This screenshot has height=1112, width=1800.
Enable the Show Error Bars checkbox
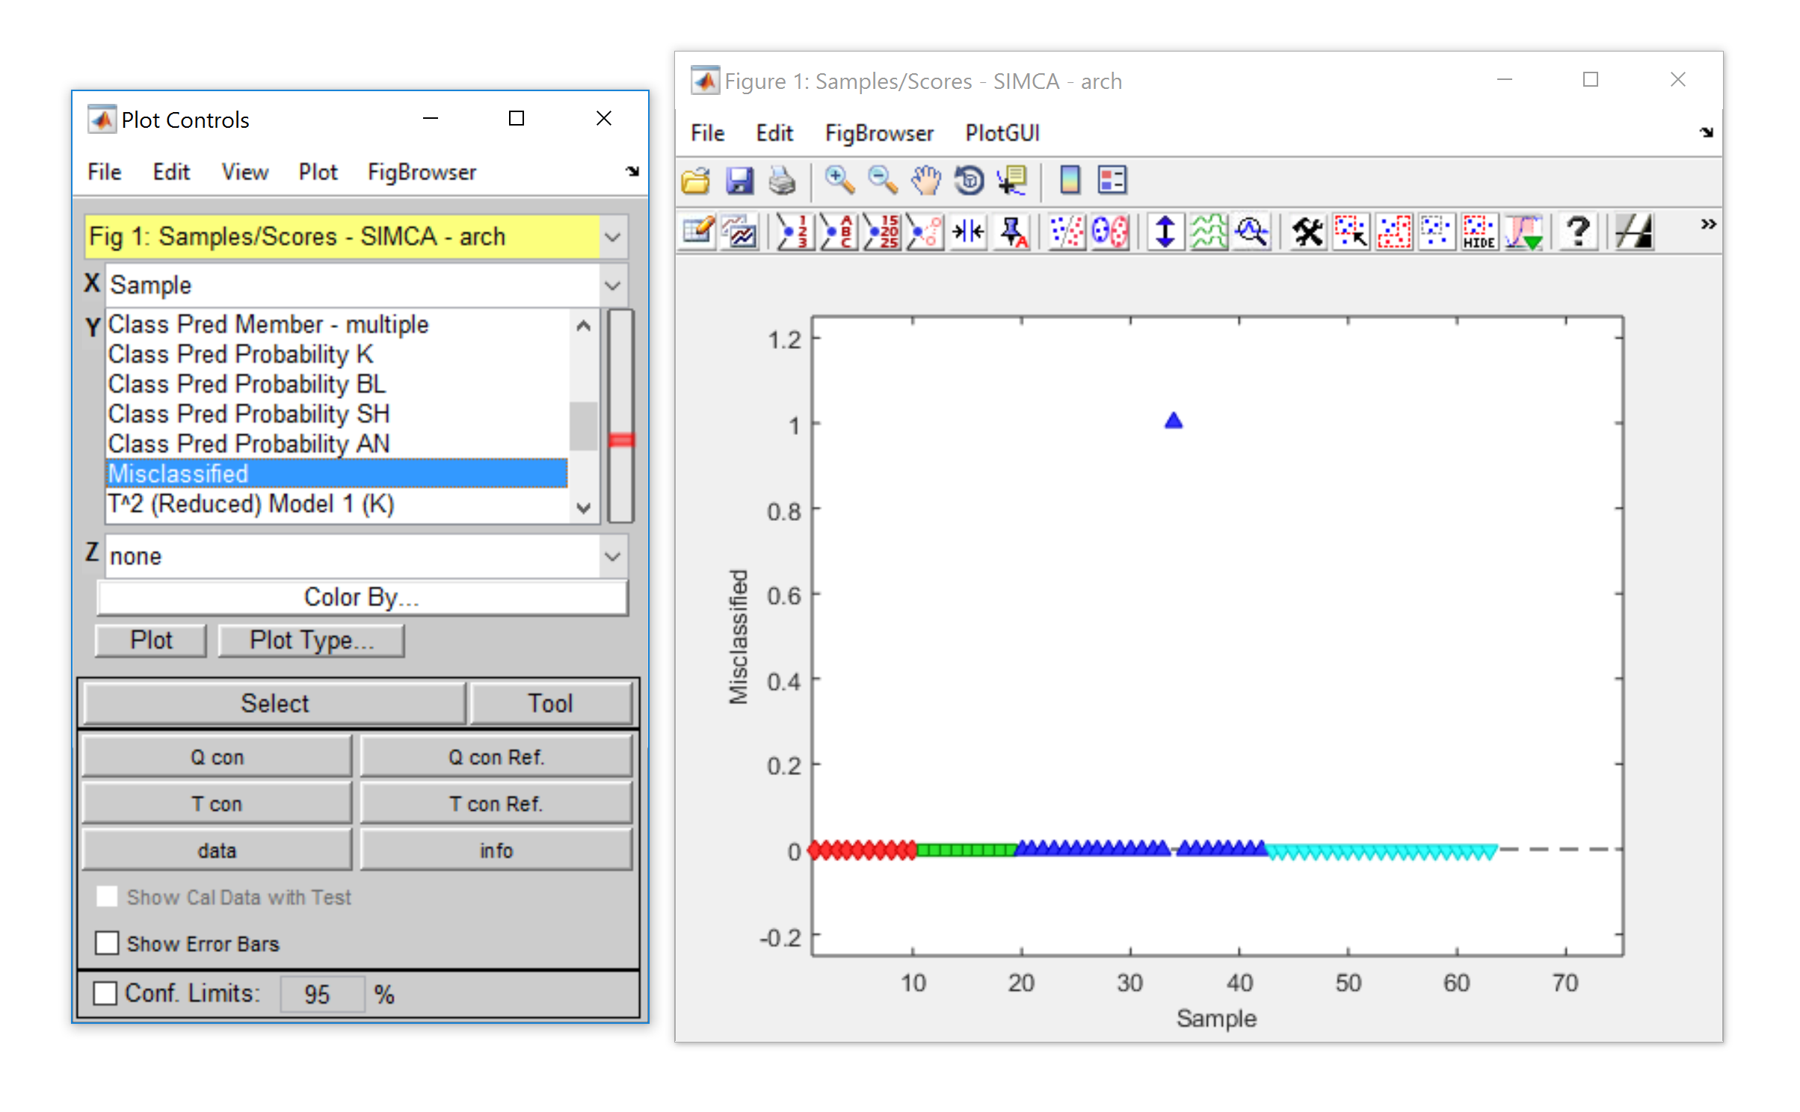[x=107, y=943]
